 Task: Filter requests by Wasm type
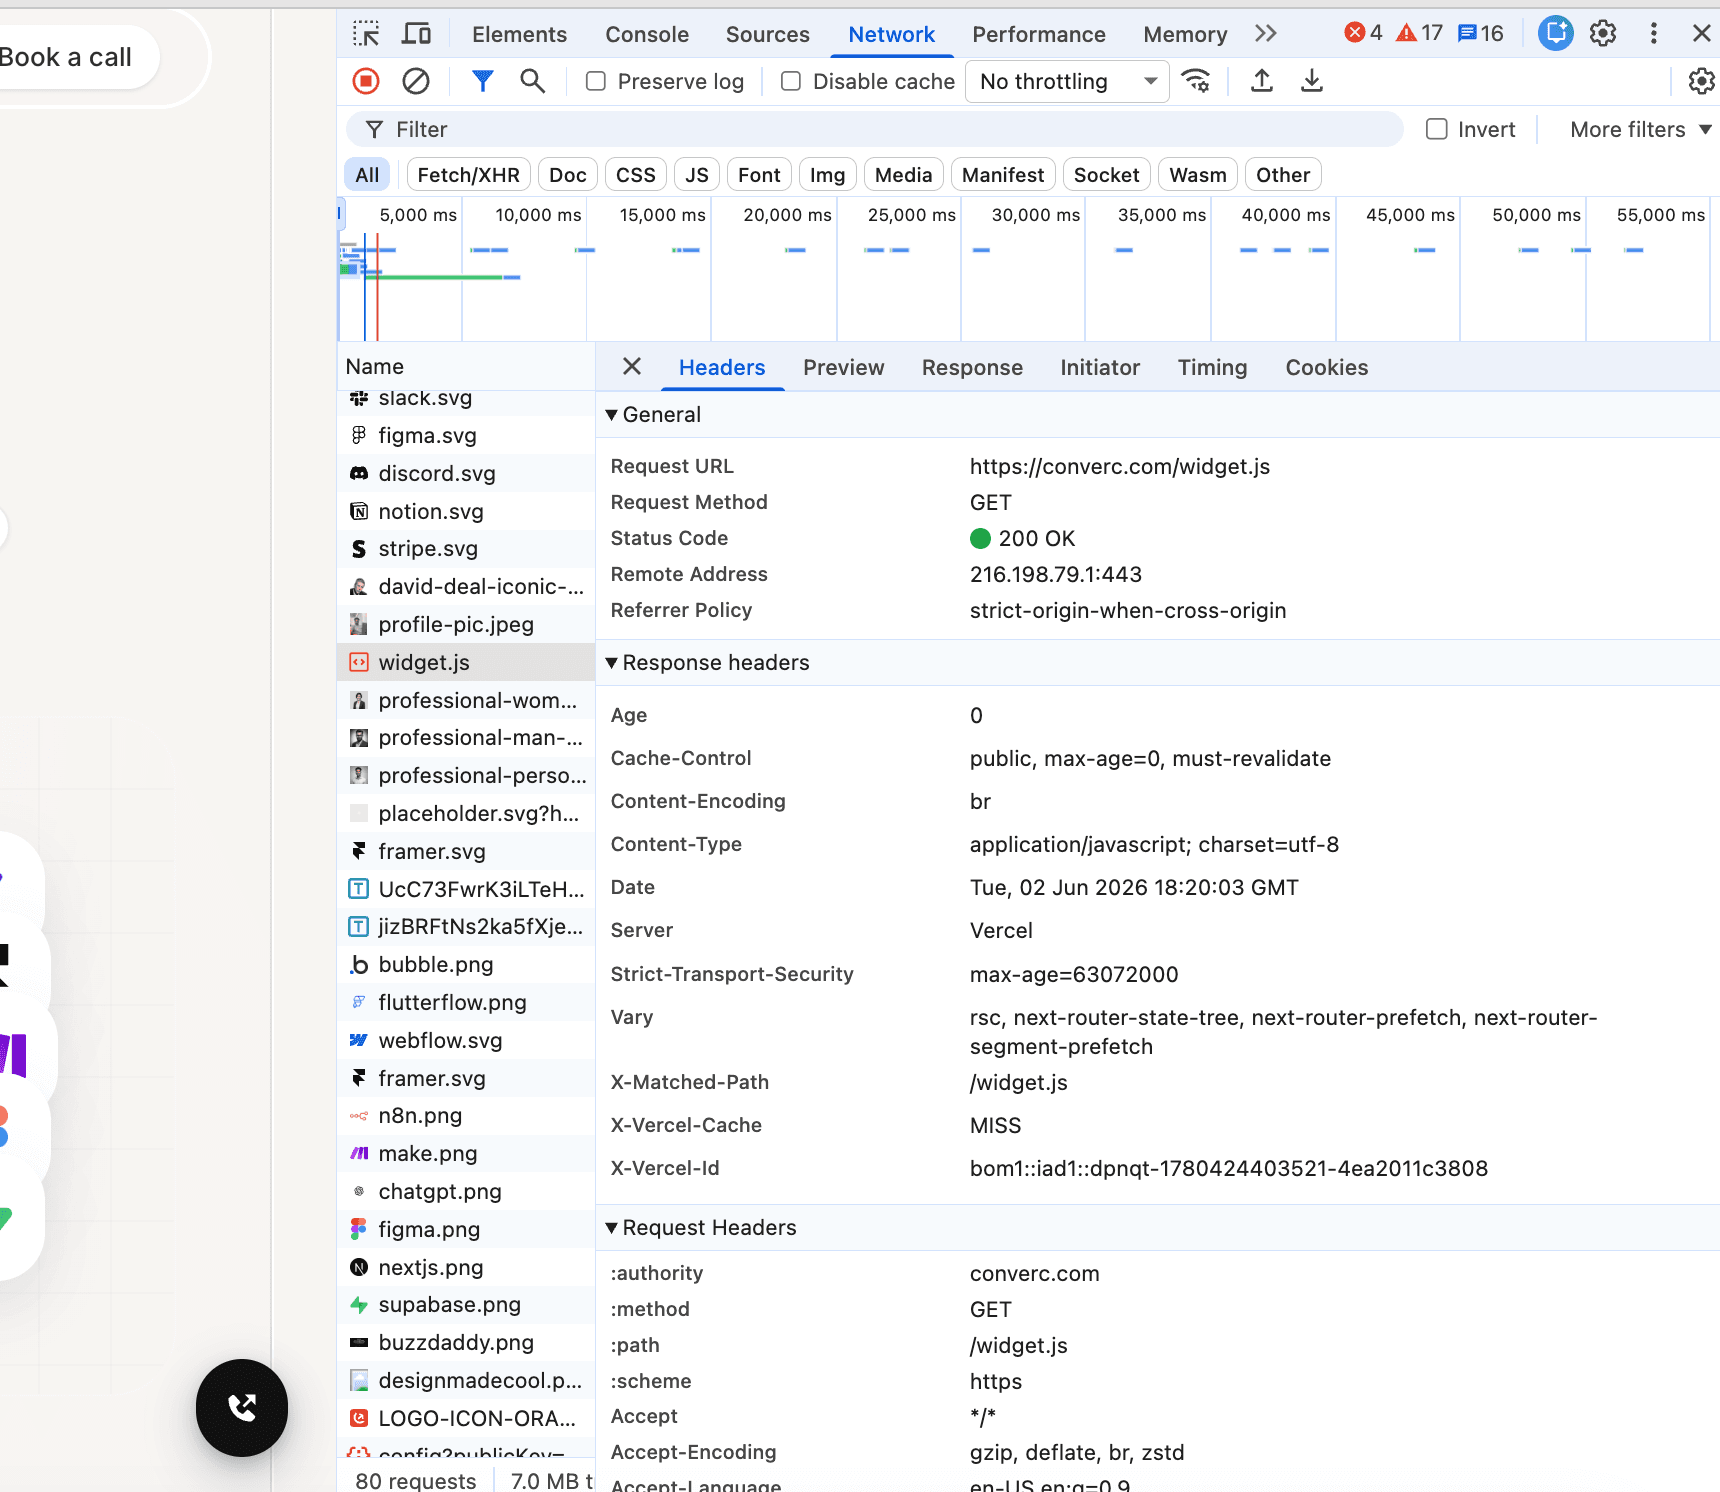[1198, 175]
